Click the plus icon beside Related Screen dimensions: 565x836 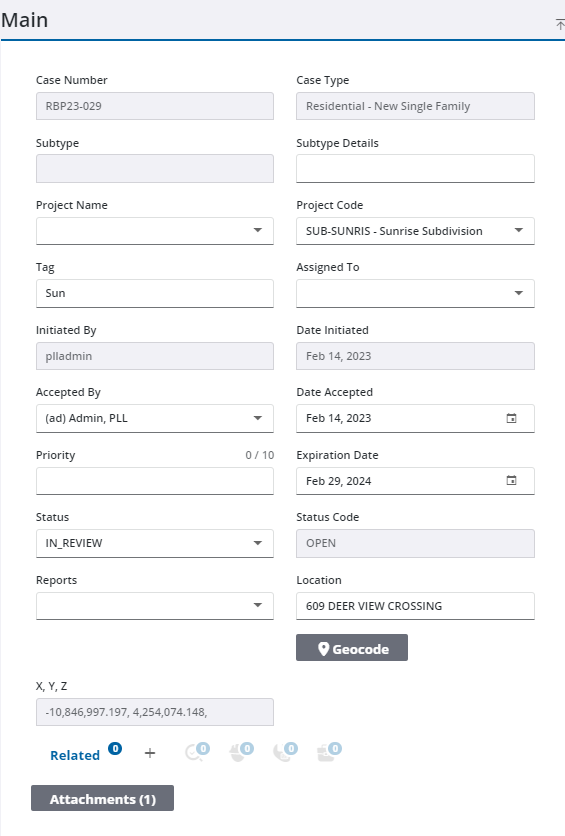[x=150, y=753]
